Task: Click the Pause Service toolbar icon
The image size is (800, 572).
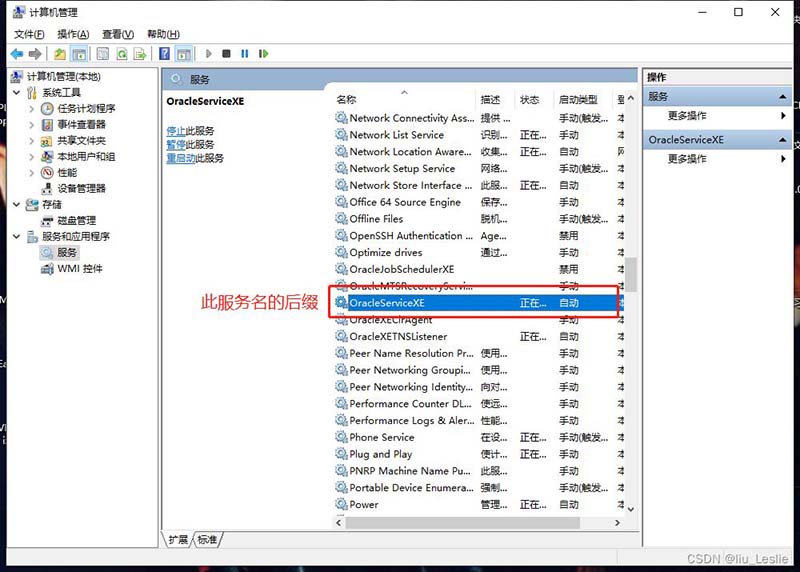Action: [x=245, y=54]
